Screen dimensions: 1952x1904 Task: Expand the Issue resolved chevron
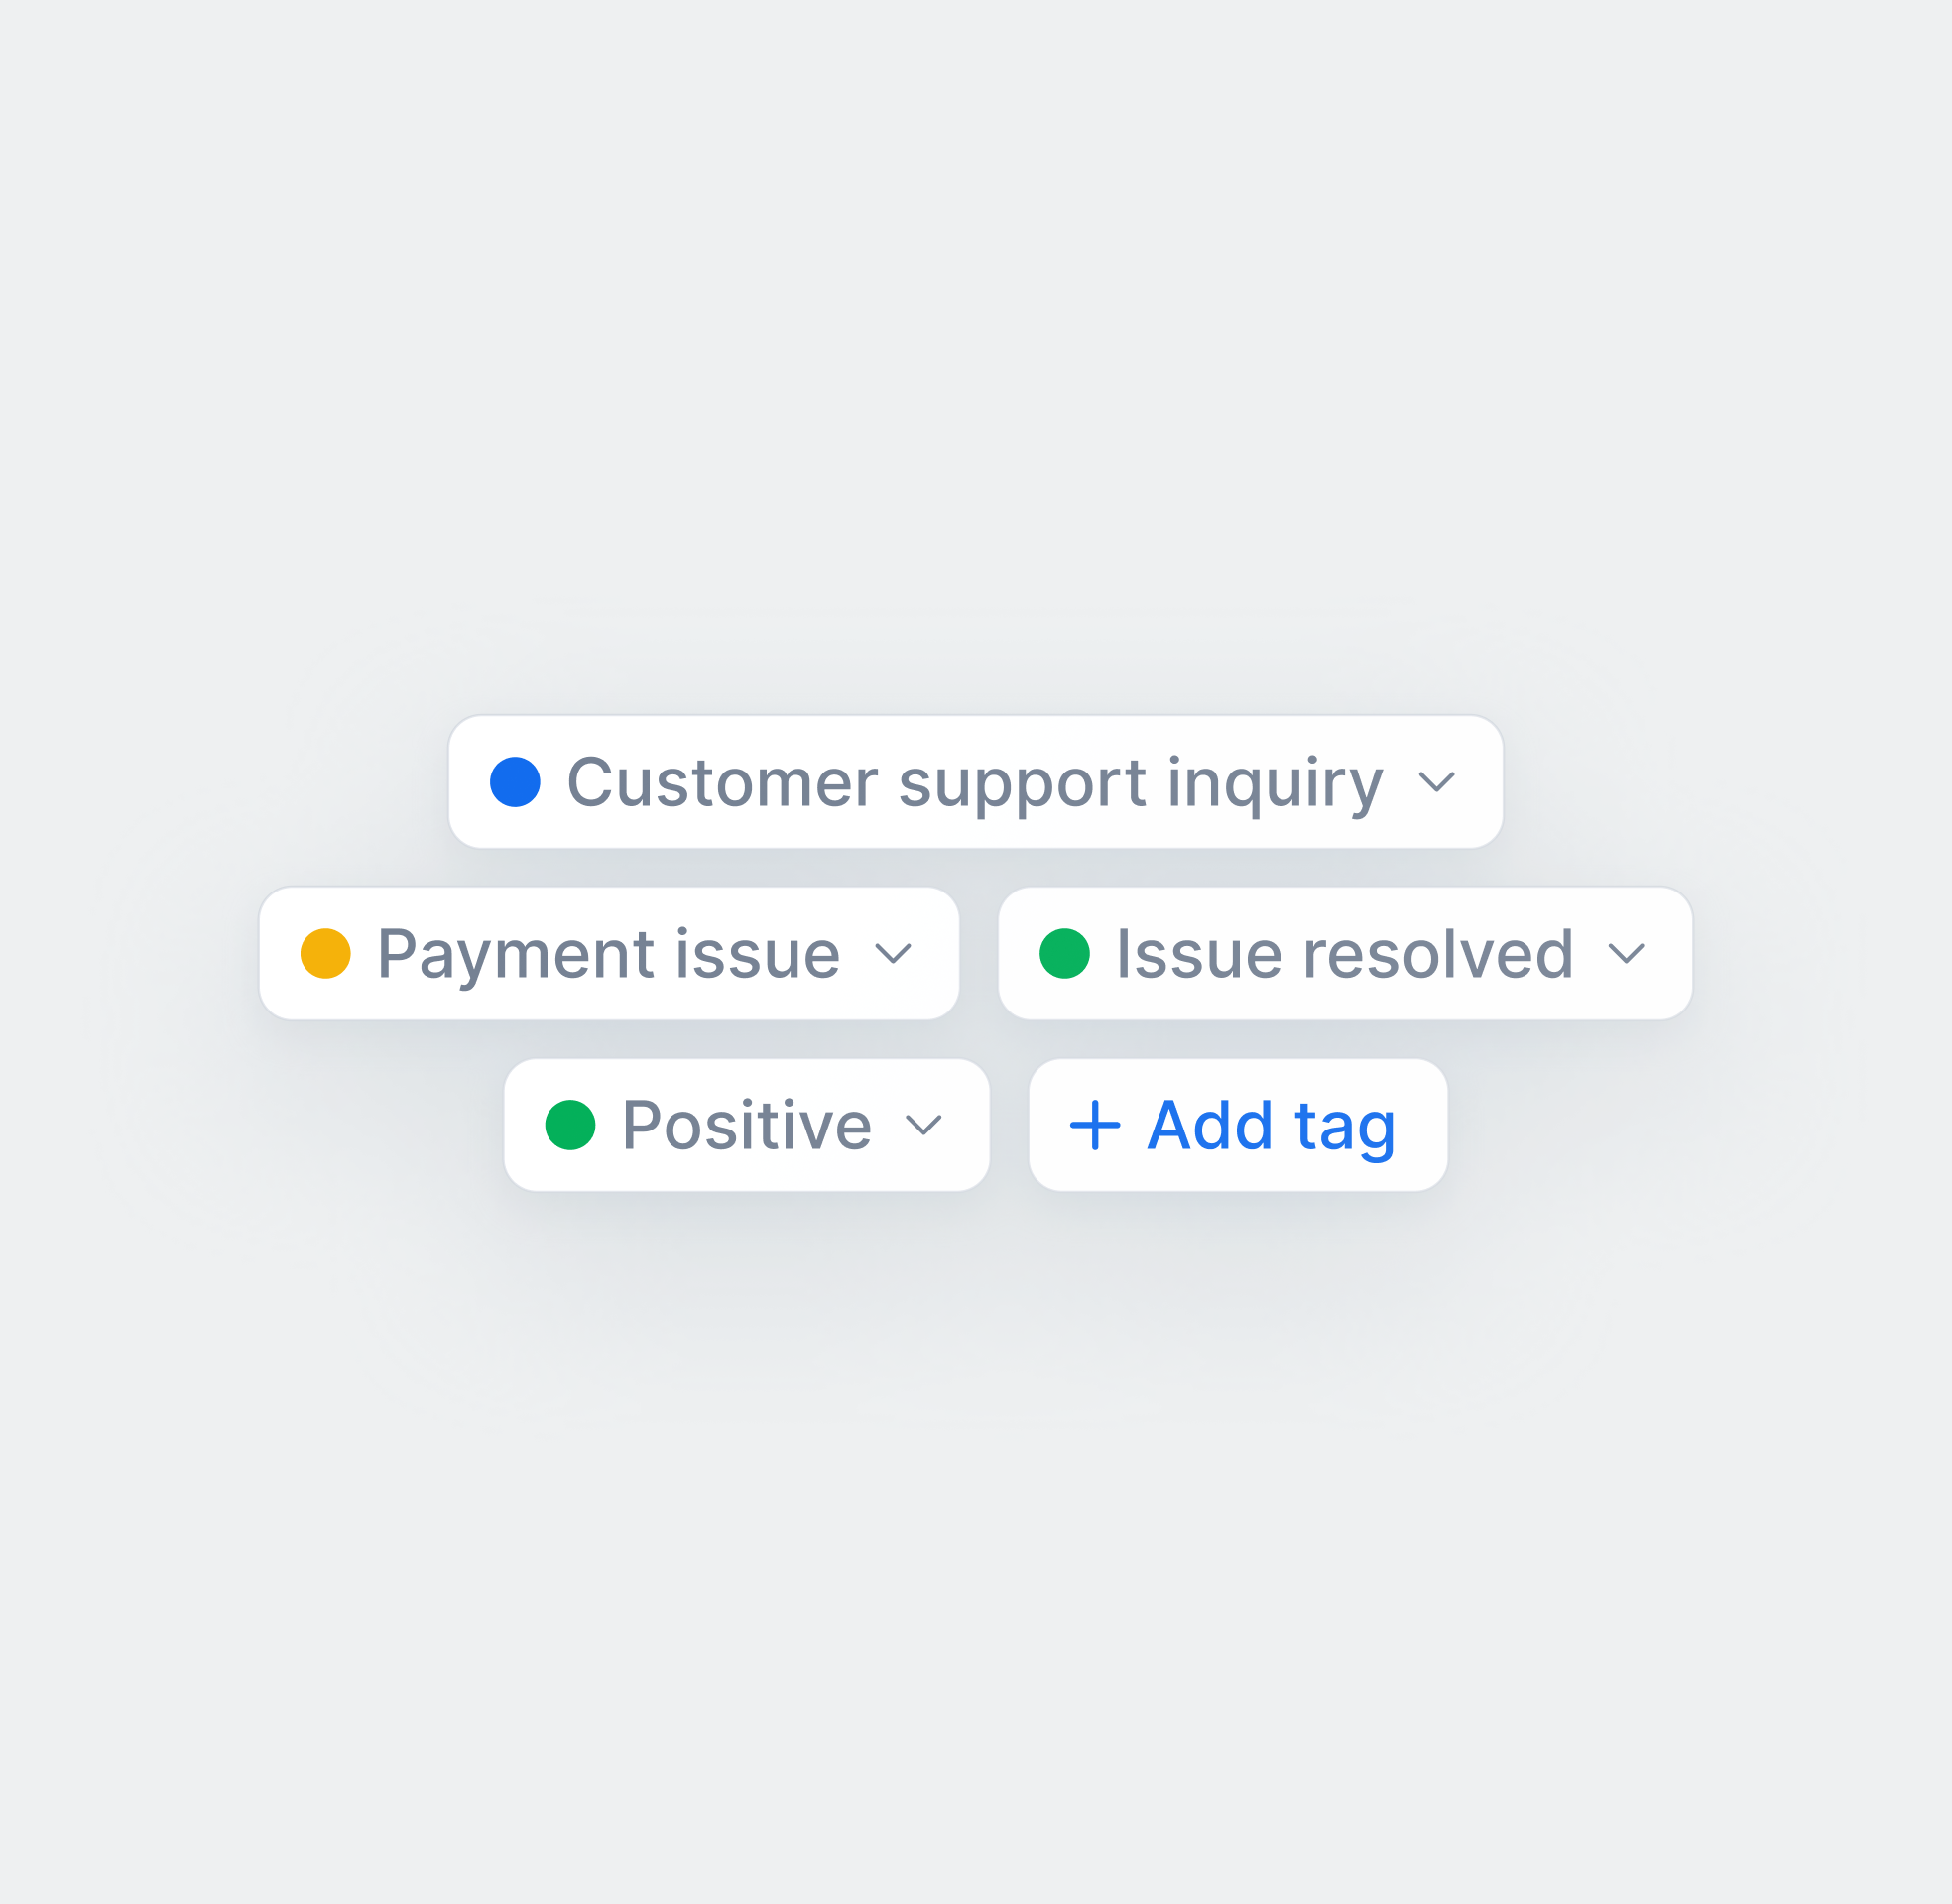[1627, 953]
